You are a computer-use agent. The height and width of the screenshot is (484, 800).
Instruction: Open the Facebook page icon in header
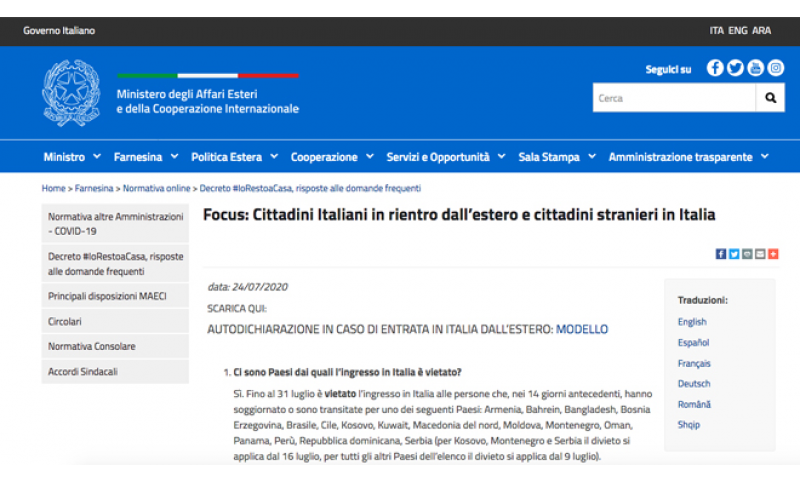(715, 68)
